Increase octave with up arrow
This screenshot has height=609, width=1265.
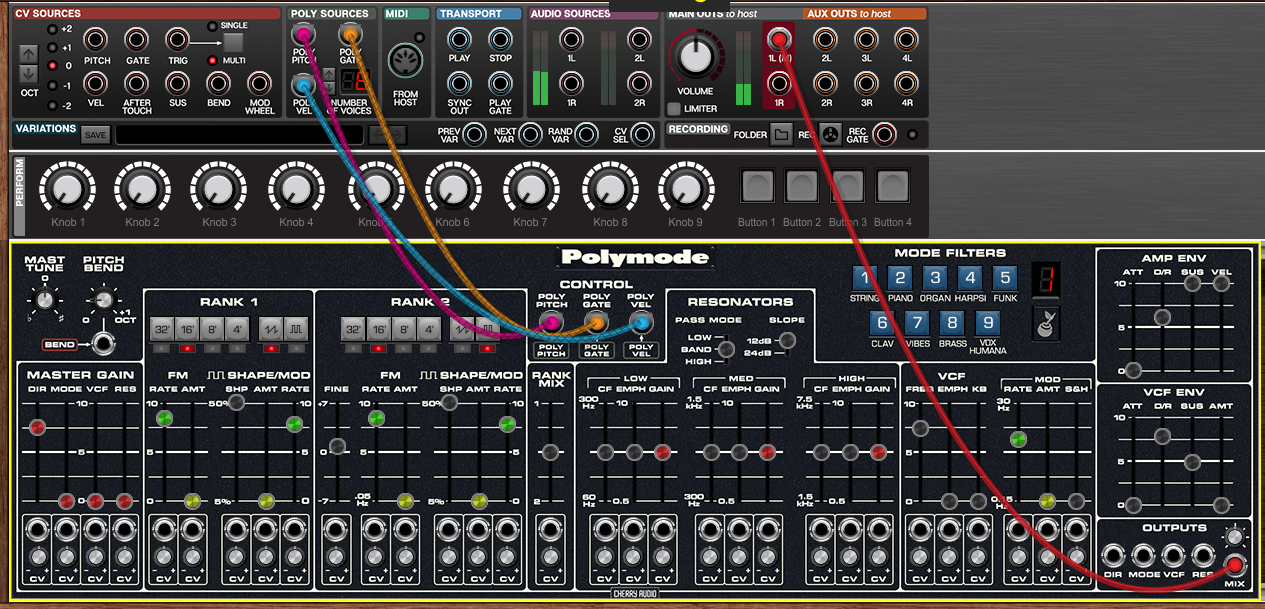click(x=28, y=52)
